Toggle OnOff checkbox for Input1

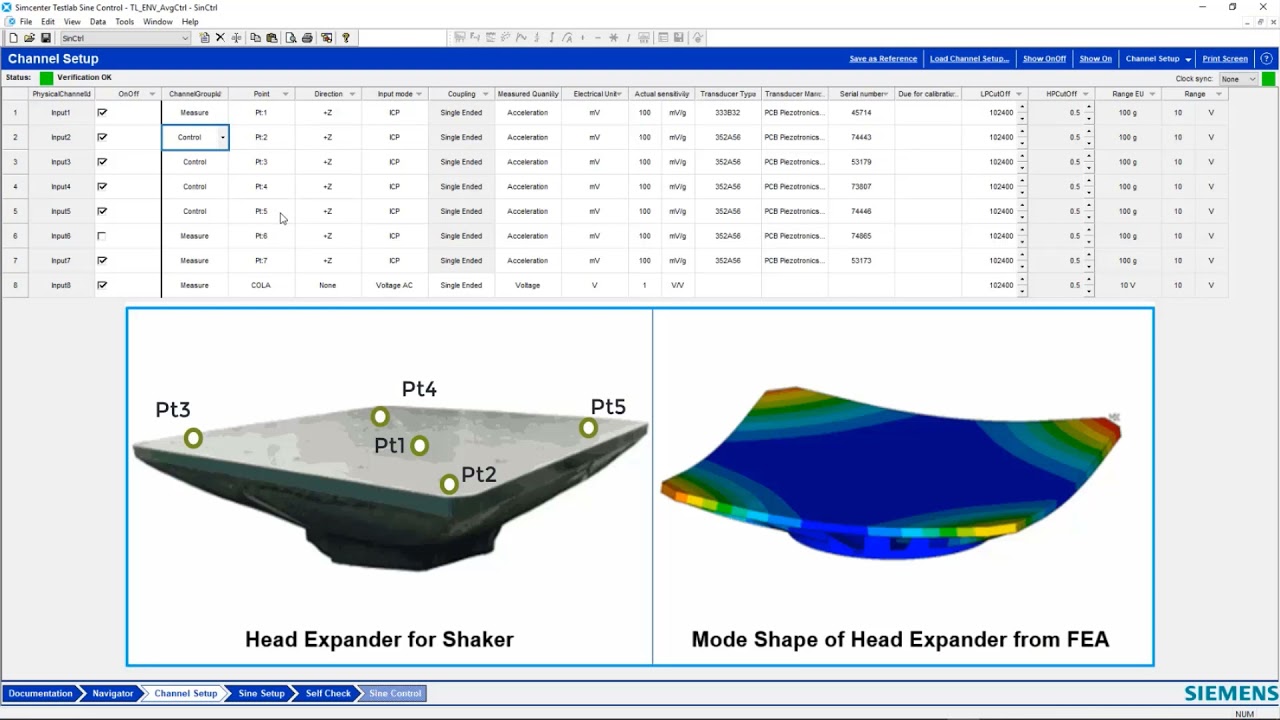(x=101, y=113)
